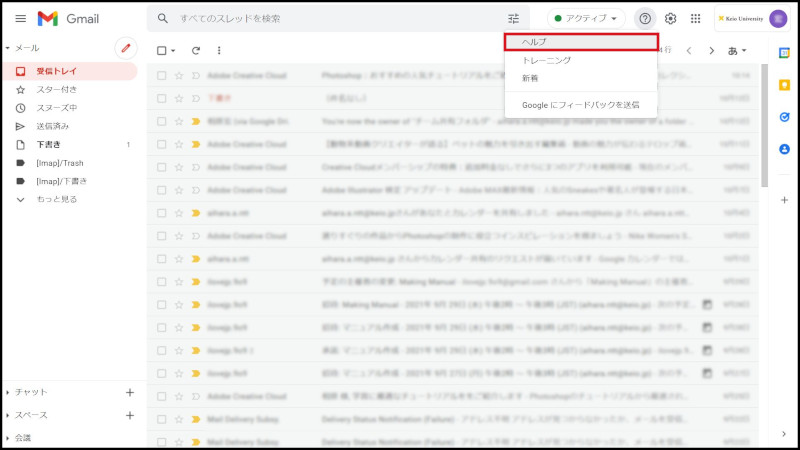
Task: Open the アクティブ status dropdown
Action: 585,18
